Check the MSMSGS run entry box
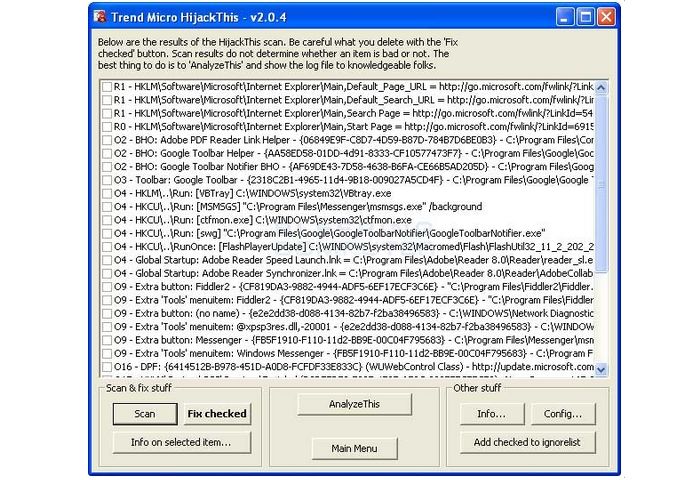 [107, 207]
